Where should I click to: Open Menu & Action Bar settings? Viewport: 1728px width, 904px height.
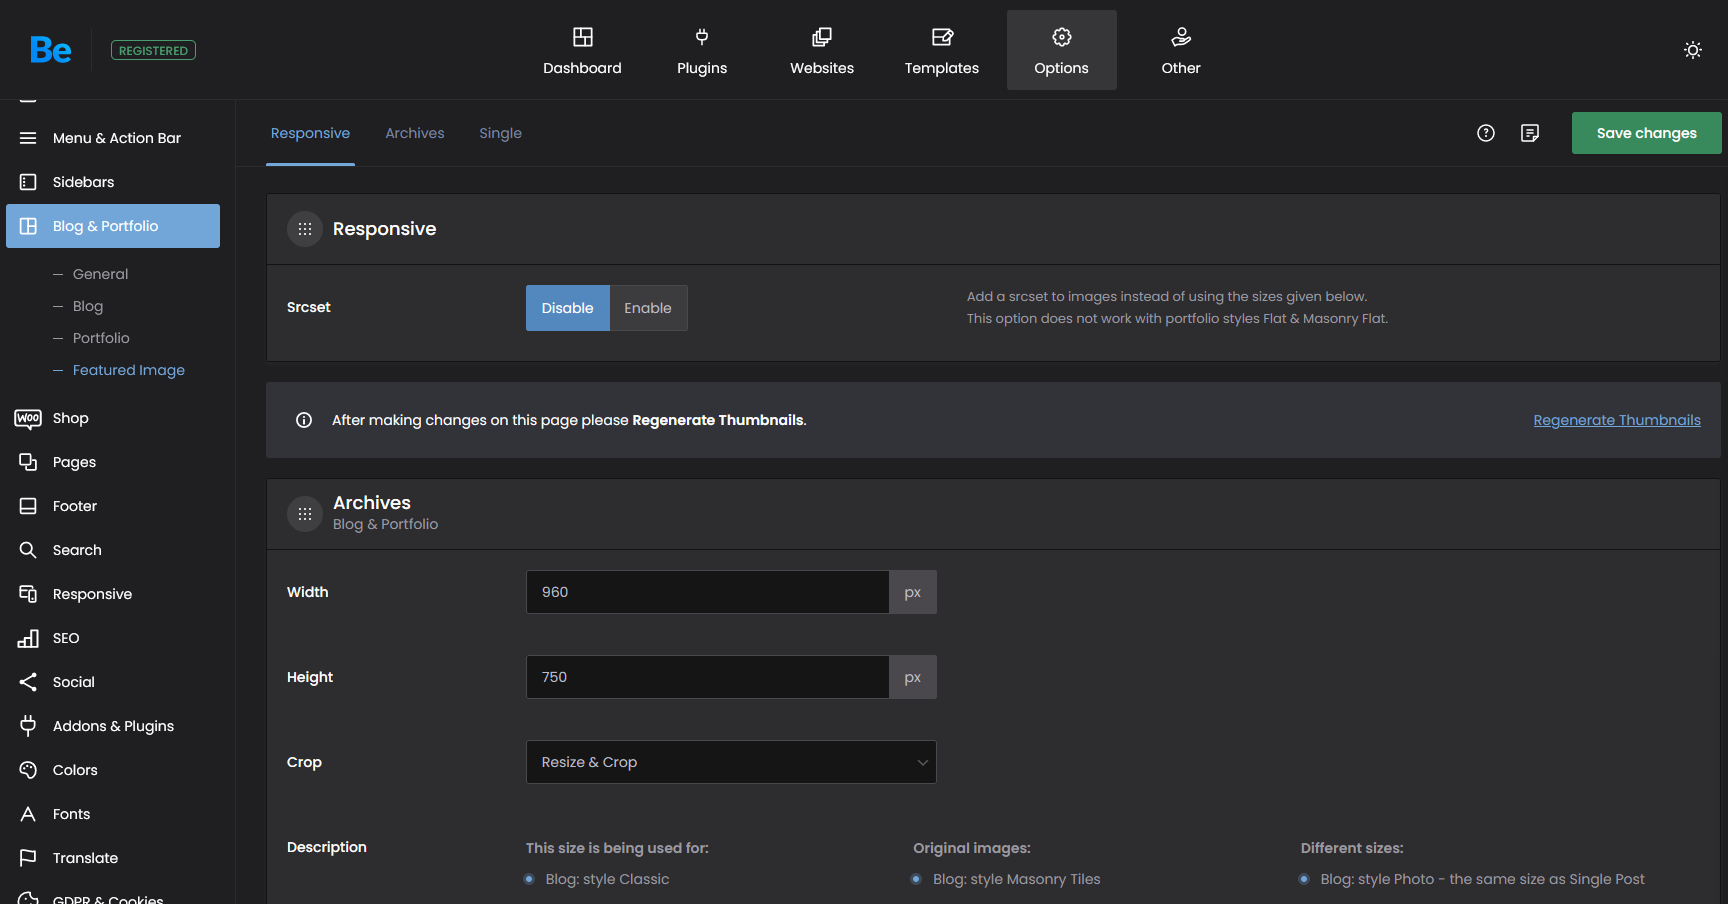tap(117, 138)
